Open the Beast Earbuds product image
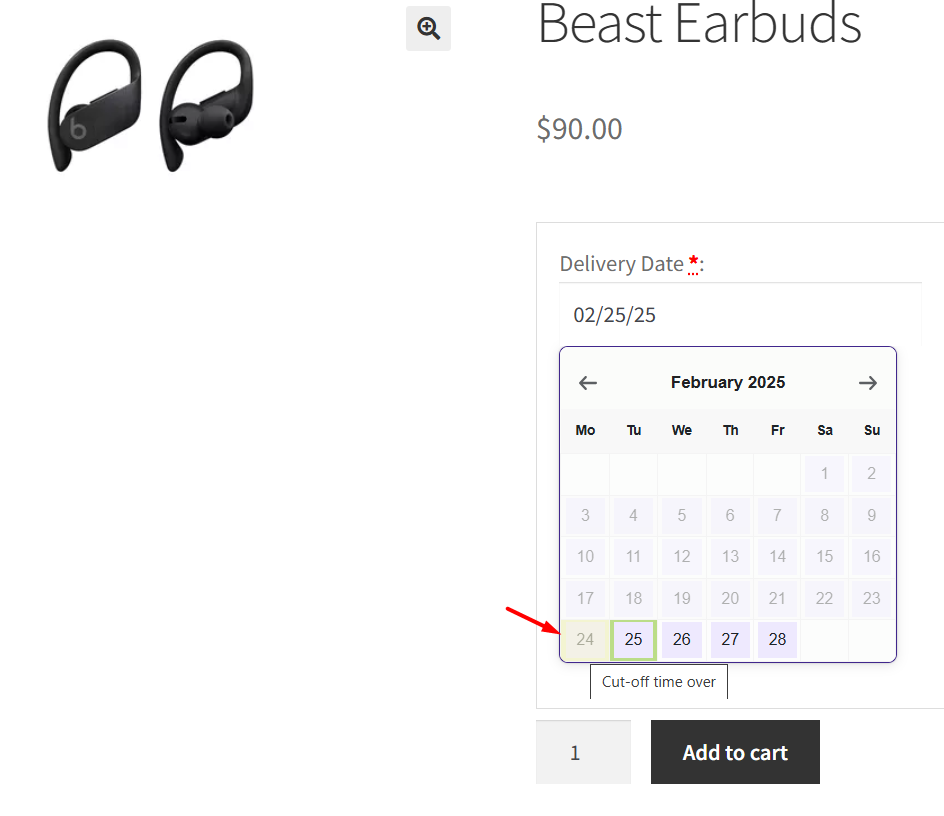Screen dimensions: 944x816 pos(150,105)
